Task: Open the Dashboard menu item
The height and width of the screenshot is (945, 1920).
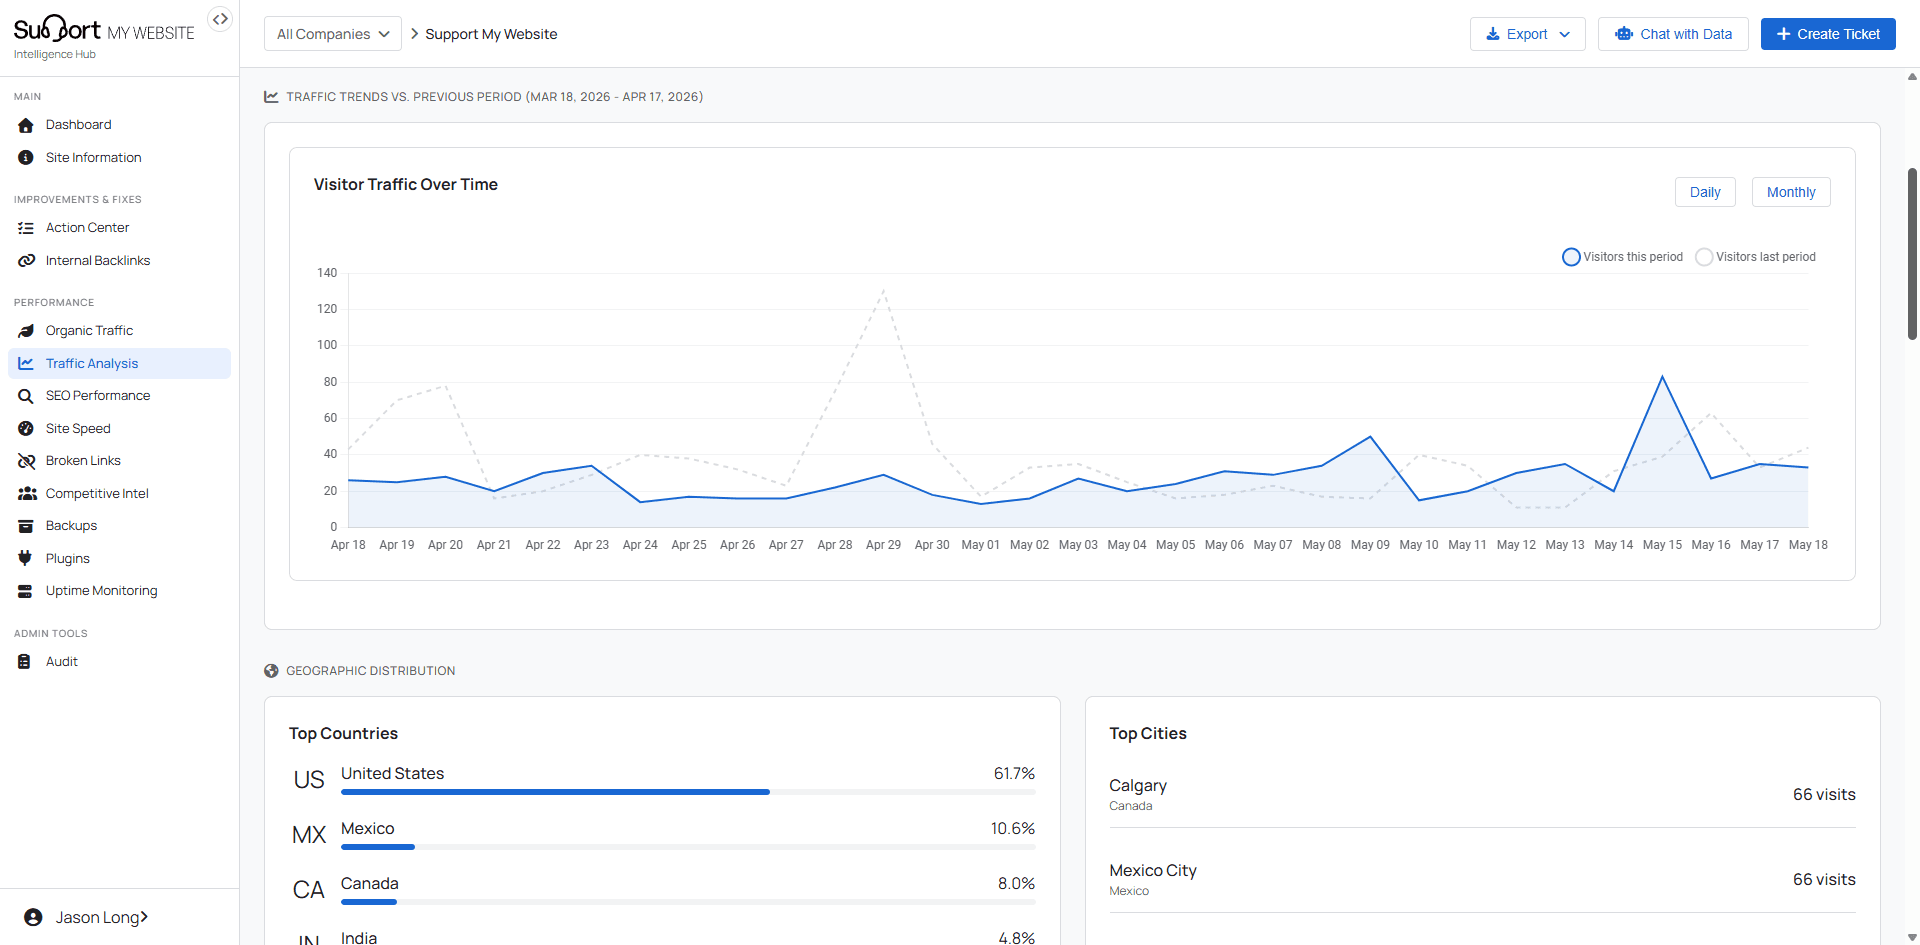Action: pos(119,125)
